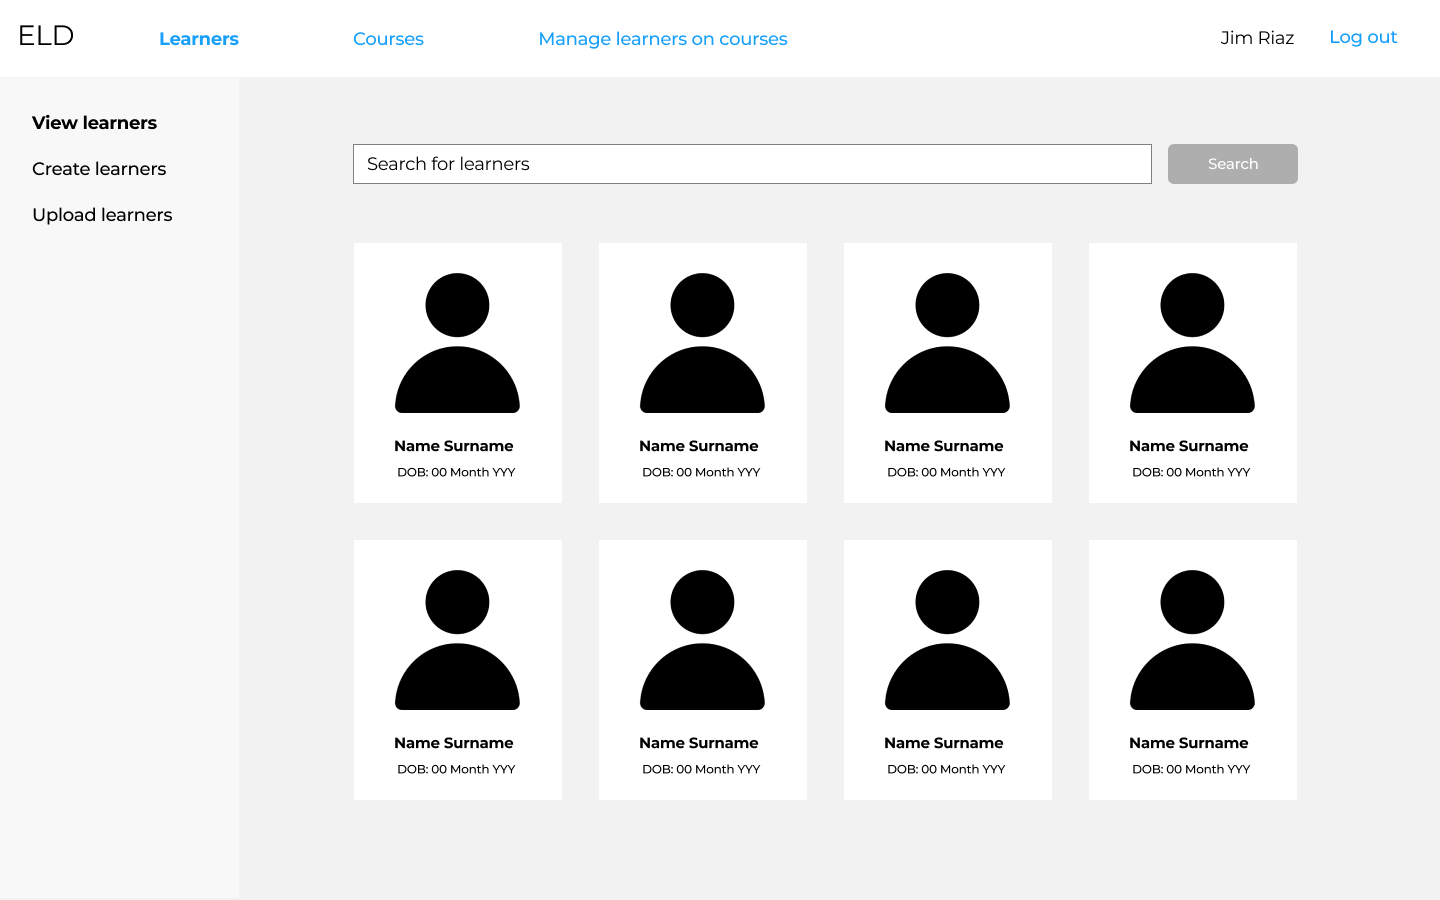Choose the last avatar icon in the bottom row
The image size is (1440, 900).
pyautogui.click(x=1192, y=640)
